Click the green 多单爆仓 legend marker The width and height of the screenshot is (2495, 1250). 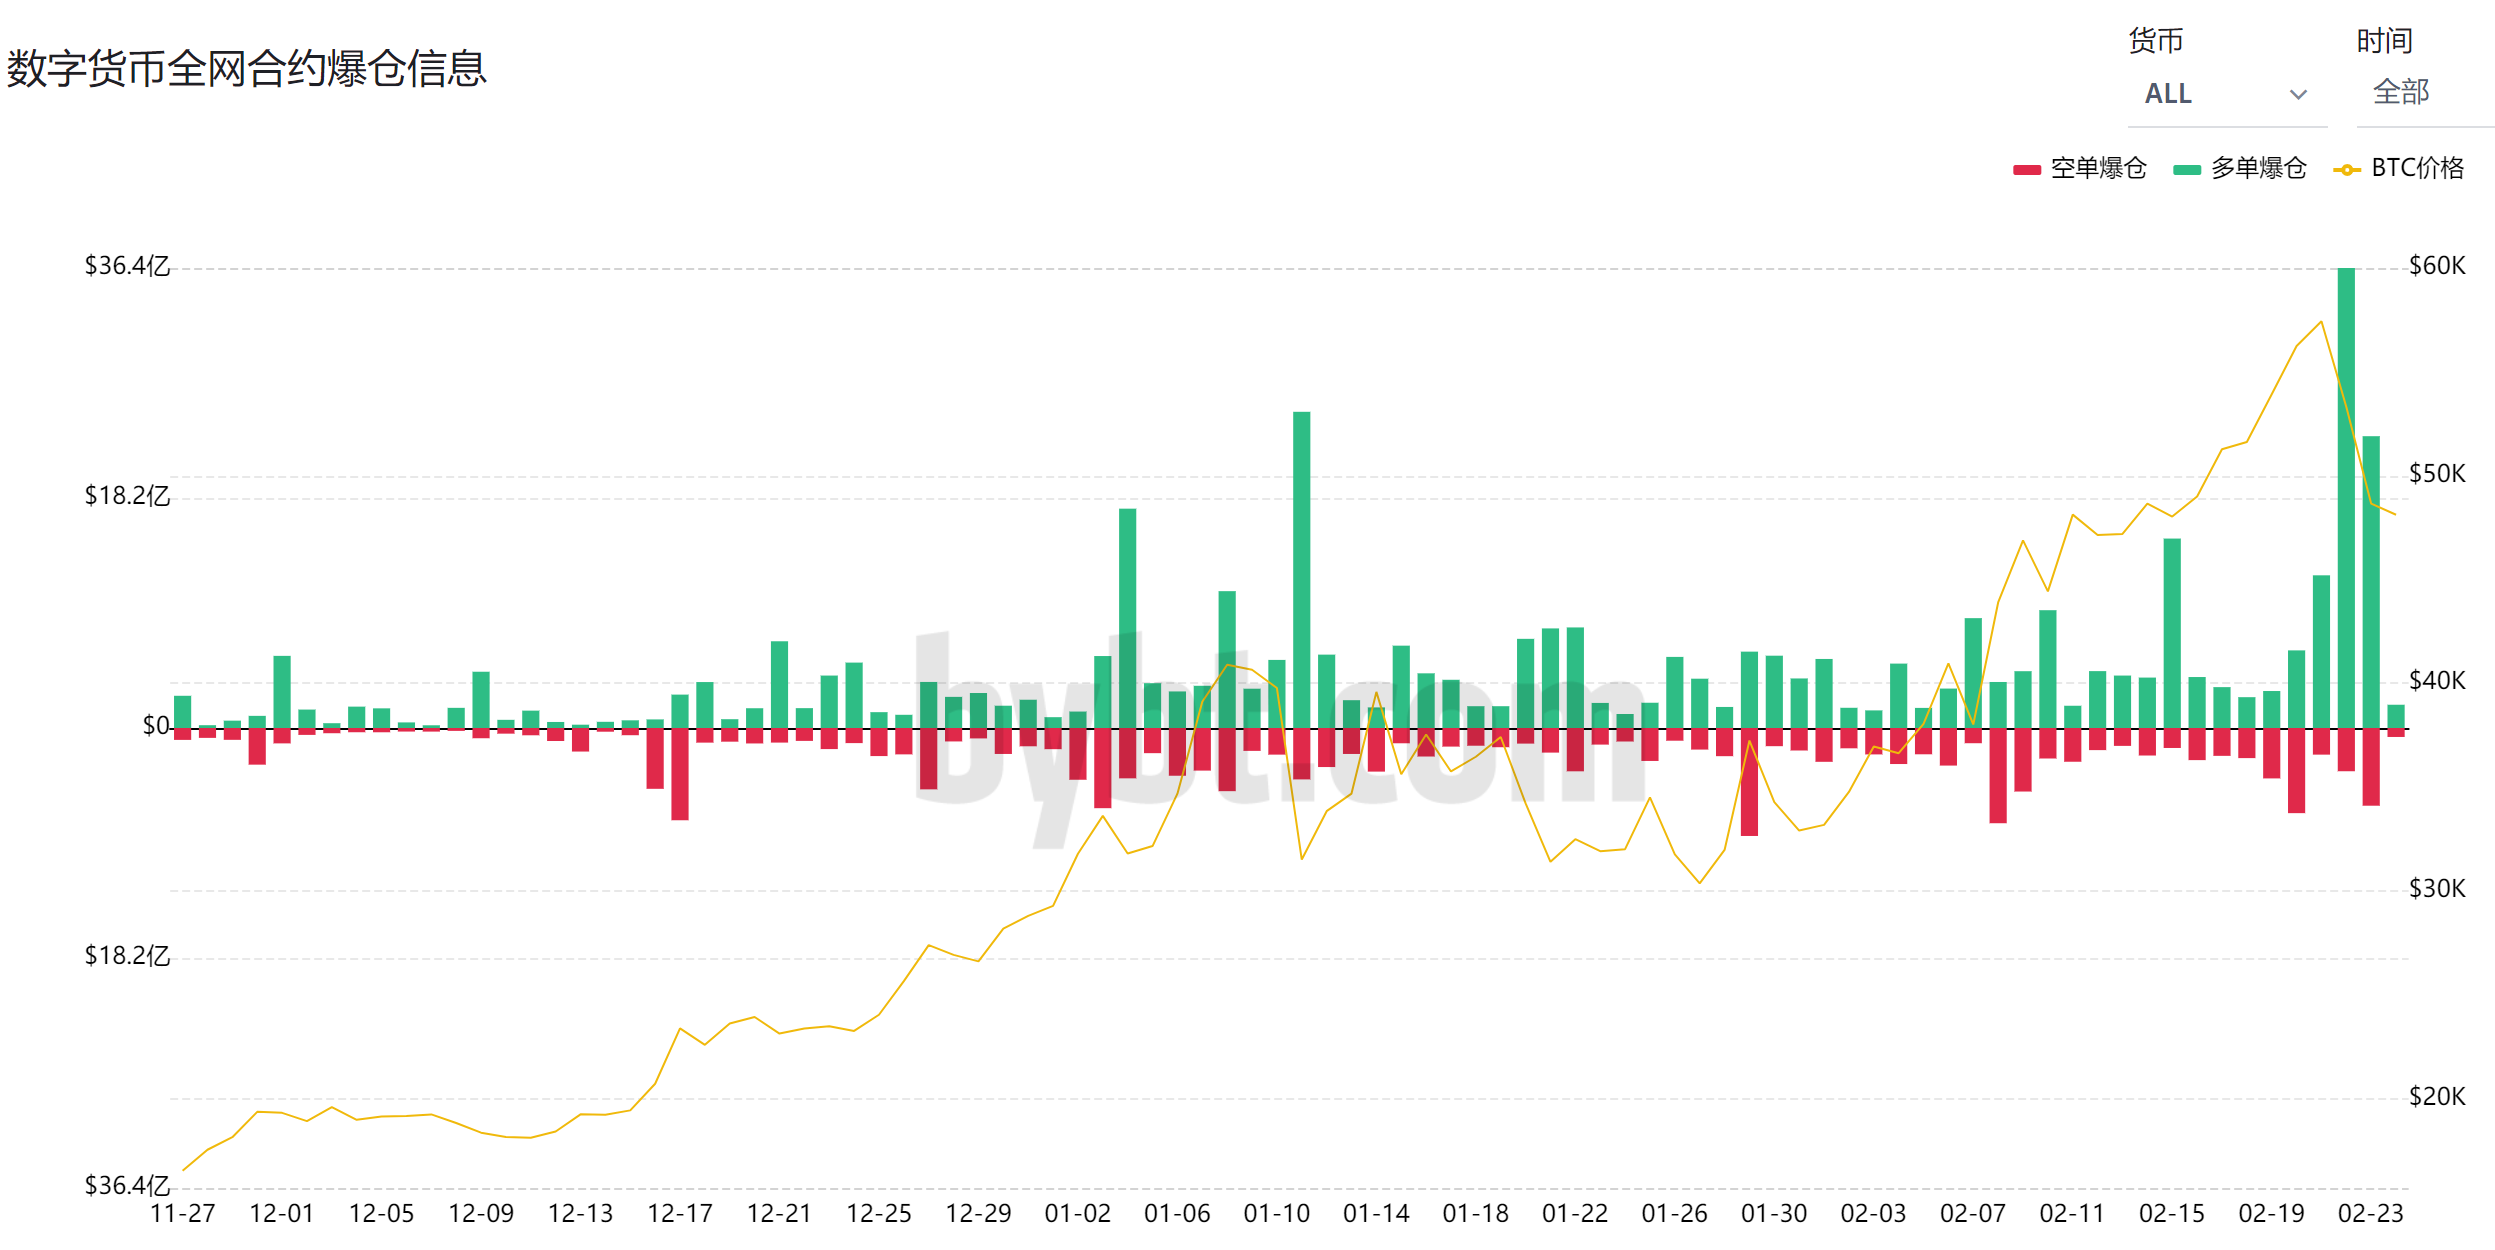pos(2187,170)
